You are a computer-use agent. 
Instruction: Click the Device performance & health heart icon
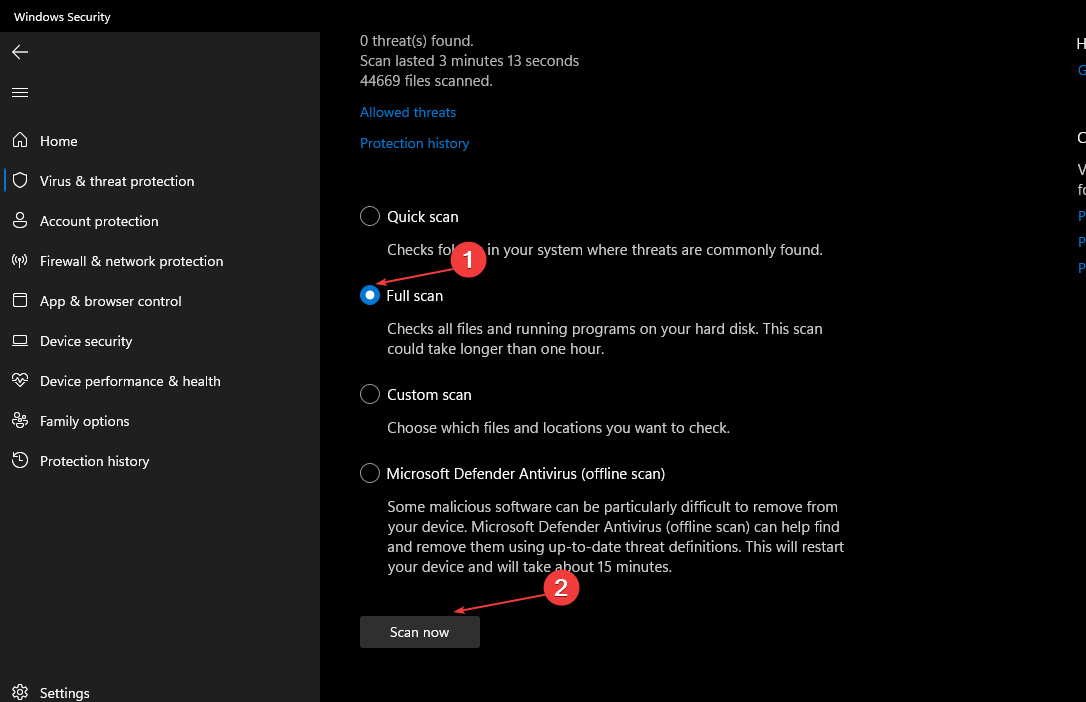[20, 381]
